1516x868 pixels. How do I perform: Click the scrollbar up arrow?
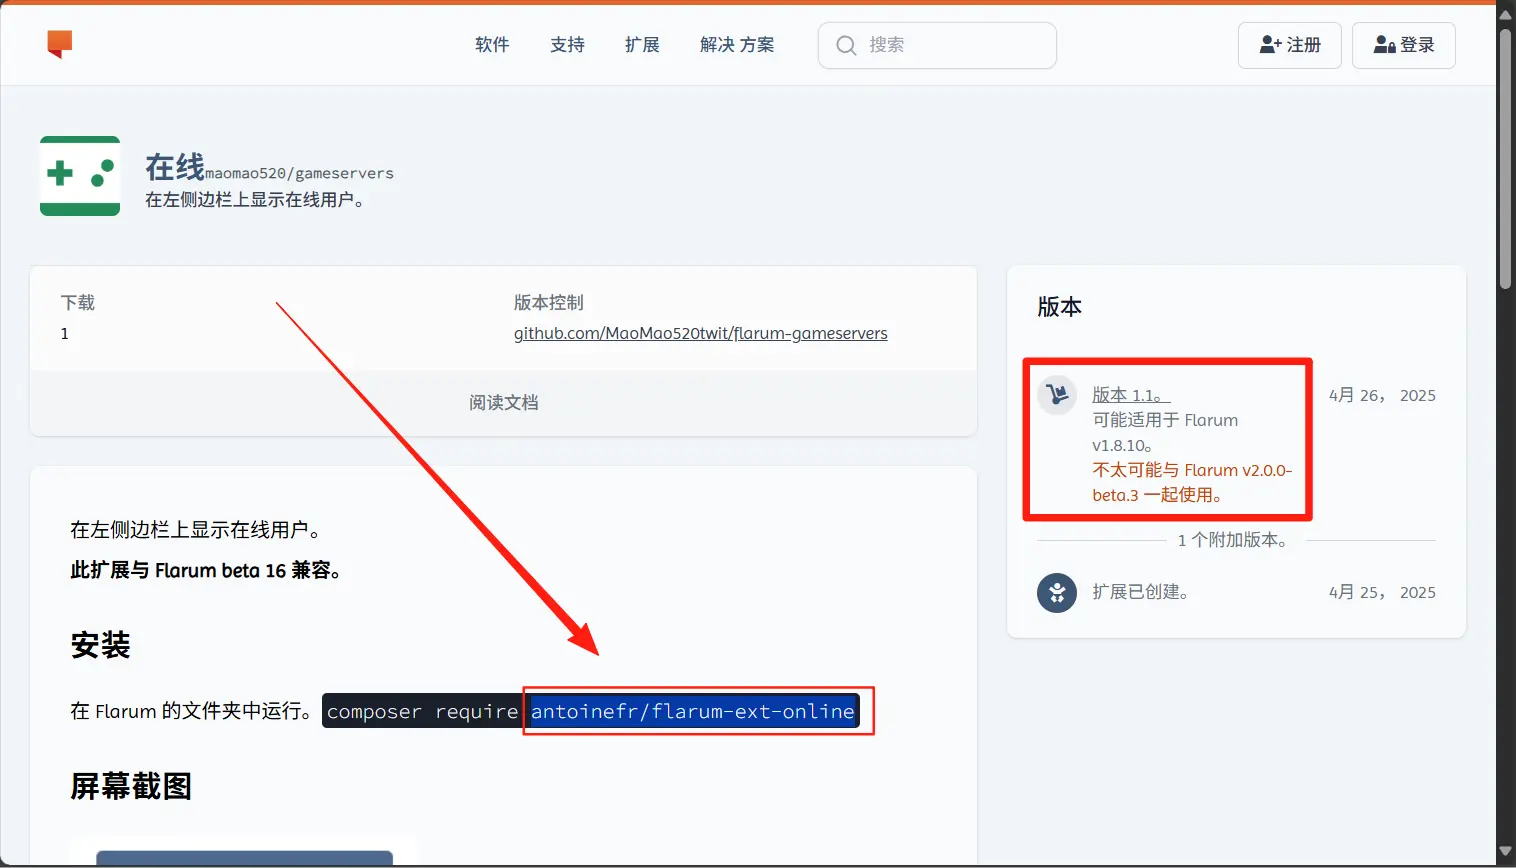click(1505, 14)
